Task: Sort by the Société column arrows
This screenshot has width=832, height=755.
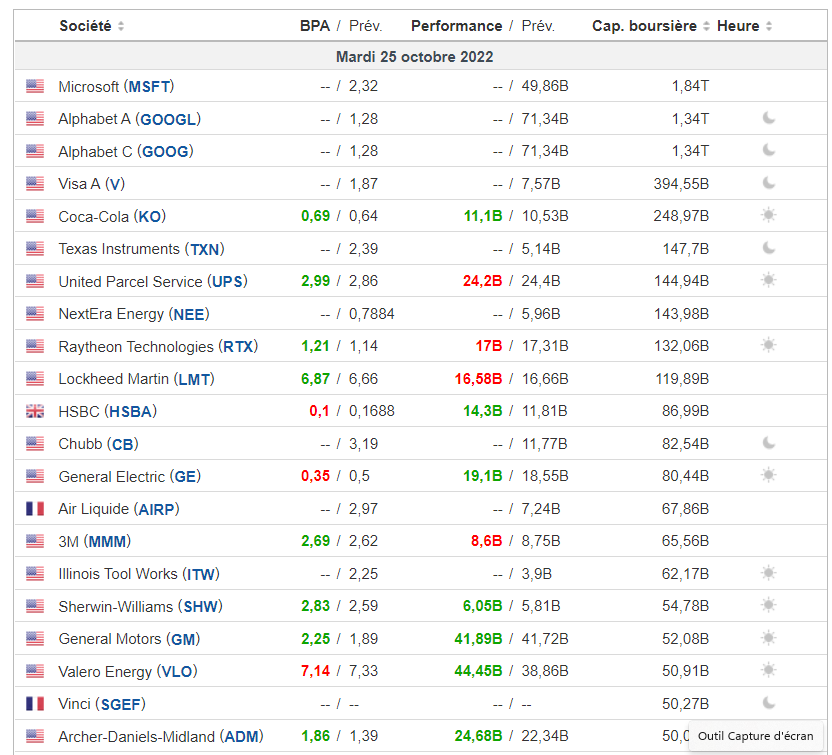Action: tap(121, 26)
